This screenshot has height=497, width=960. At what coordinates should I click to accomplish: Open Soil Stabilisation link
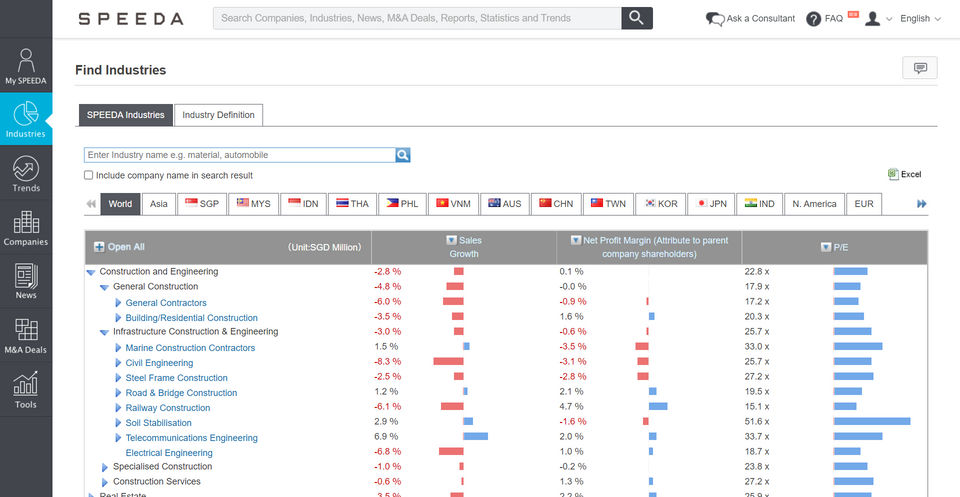click(159, 423)
